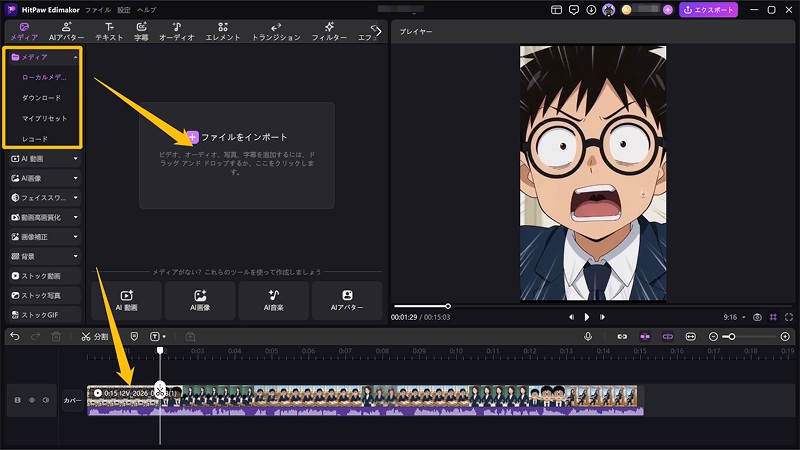Open the ファイル menu
The image size is (800, 450).
pyautogui.click(x=97, y=10)
